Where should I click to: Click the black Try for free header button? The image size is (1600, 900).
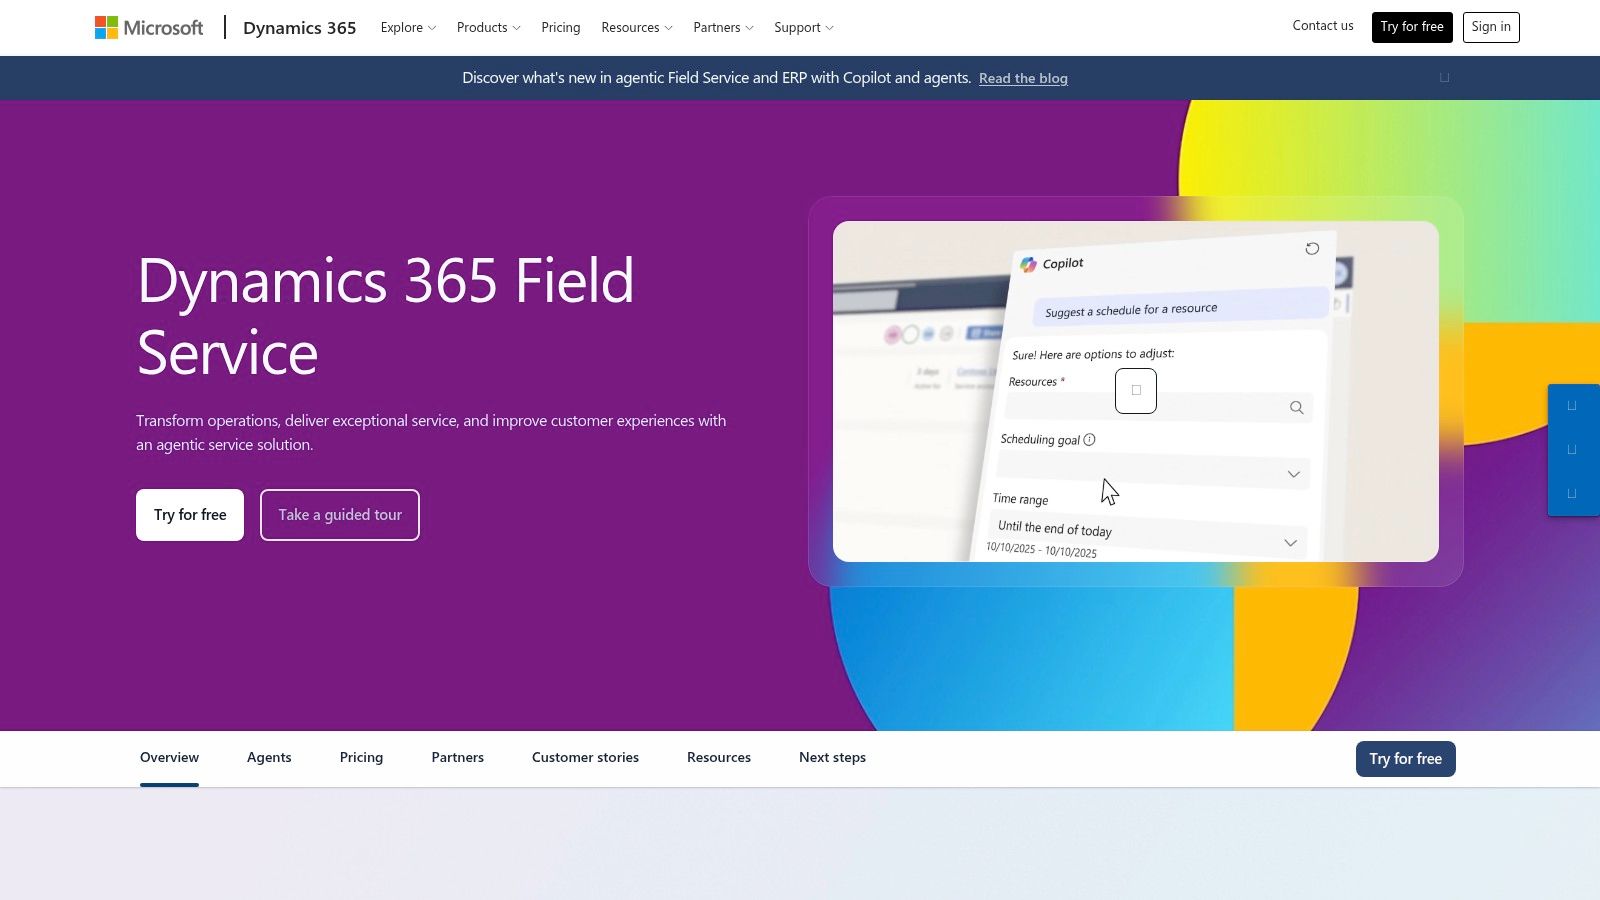tap(1412, 27)
